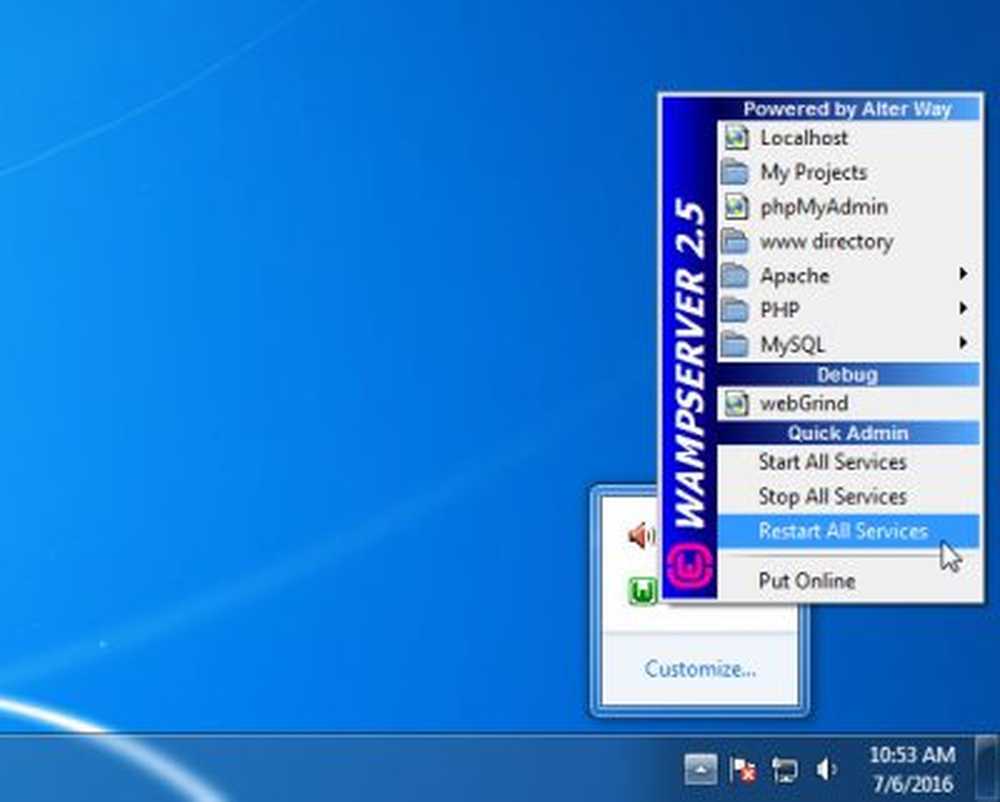Click Stop All Services

[x=848, y=496]
